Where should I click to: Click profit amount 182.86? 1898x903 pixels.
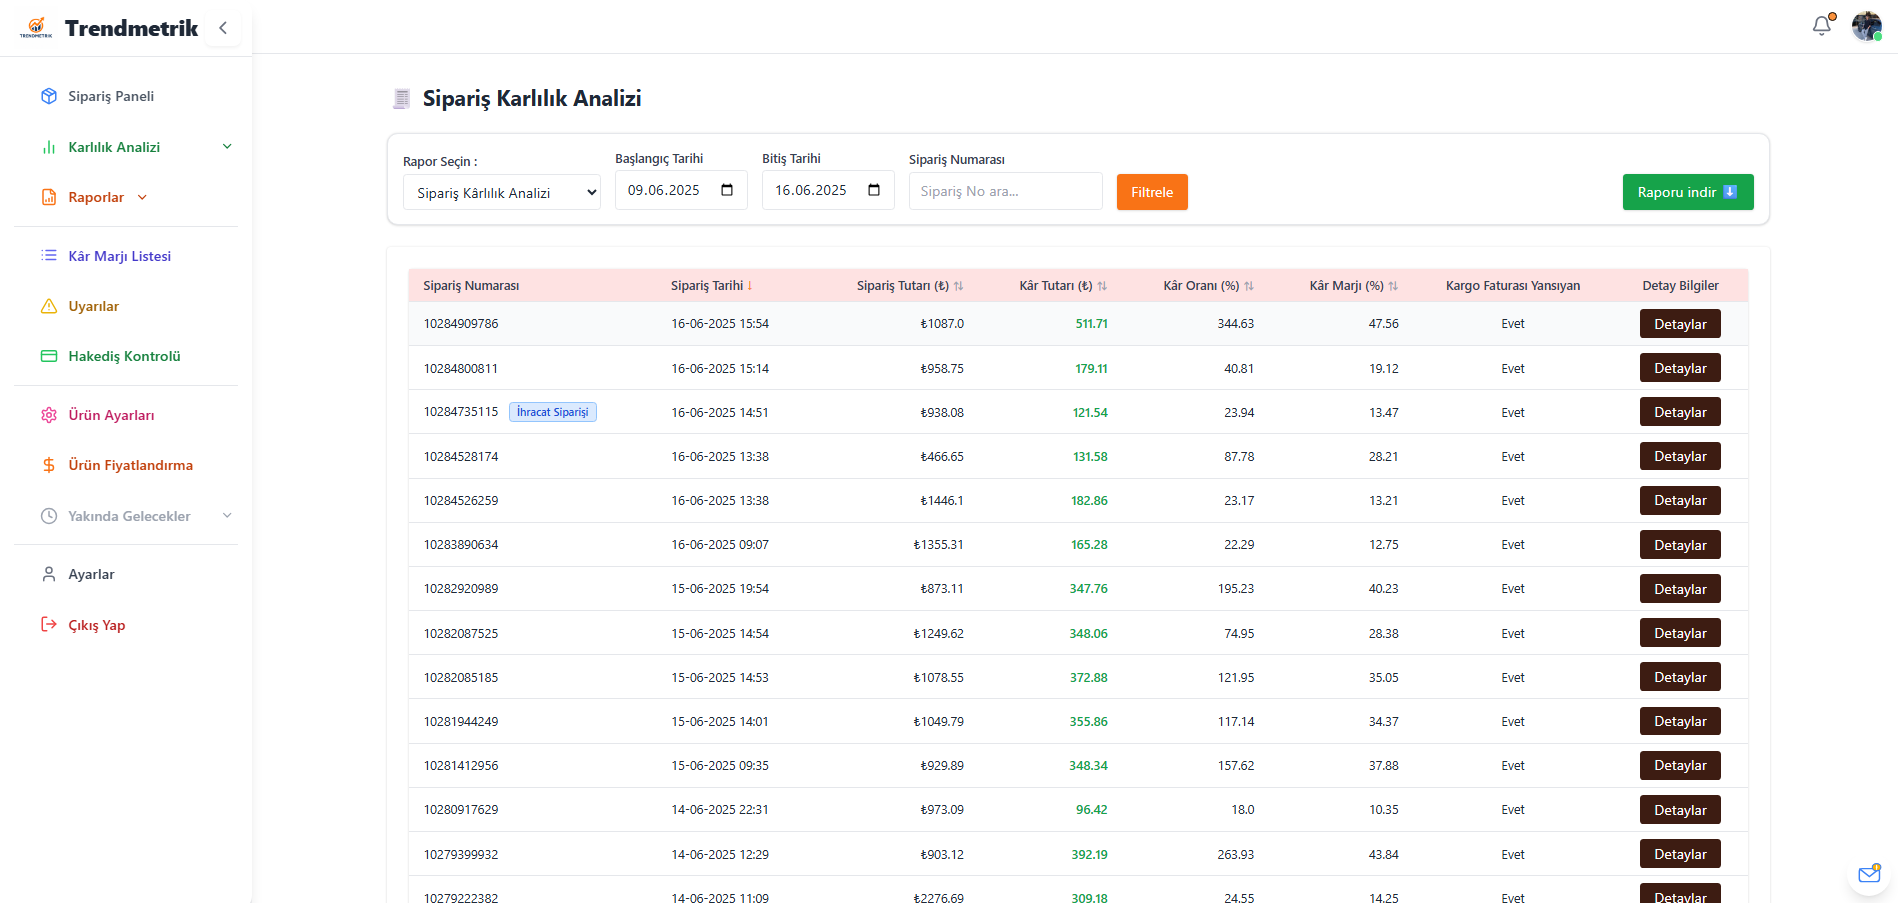[x=1089, y=501]
